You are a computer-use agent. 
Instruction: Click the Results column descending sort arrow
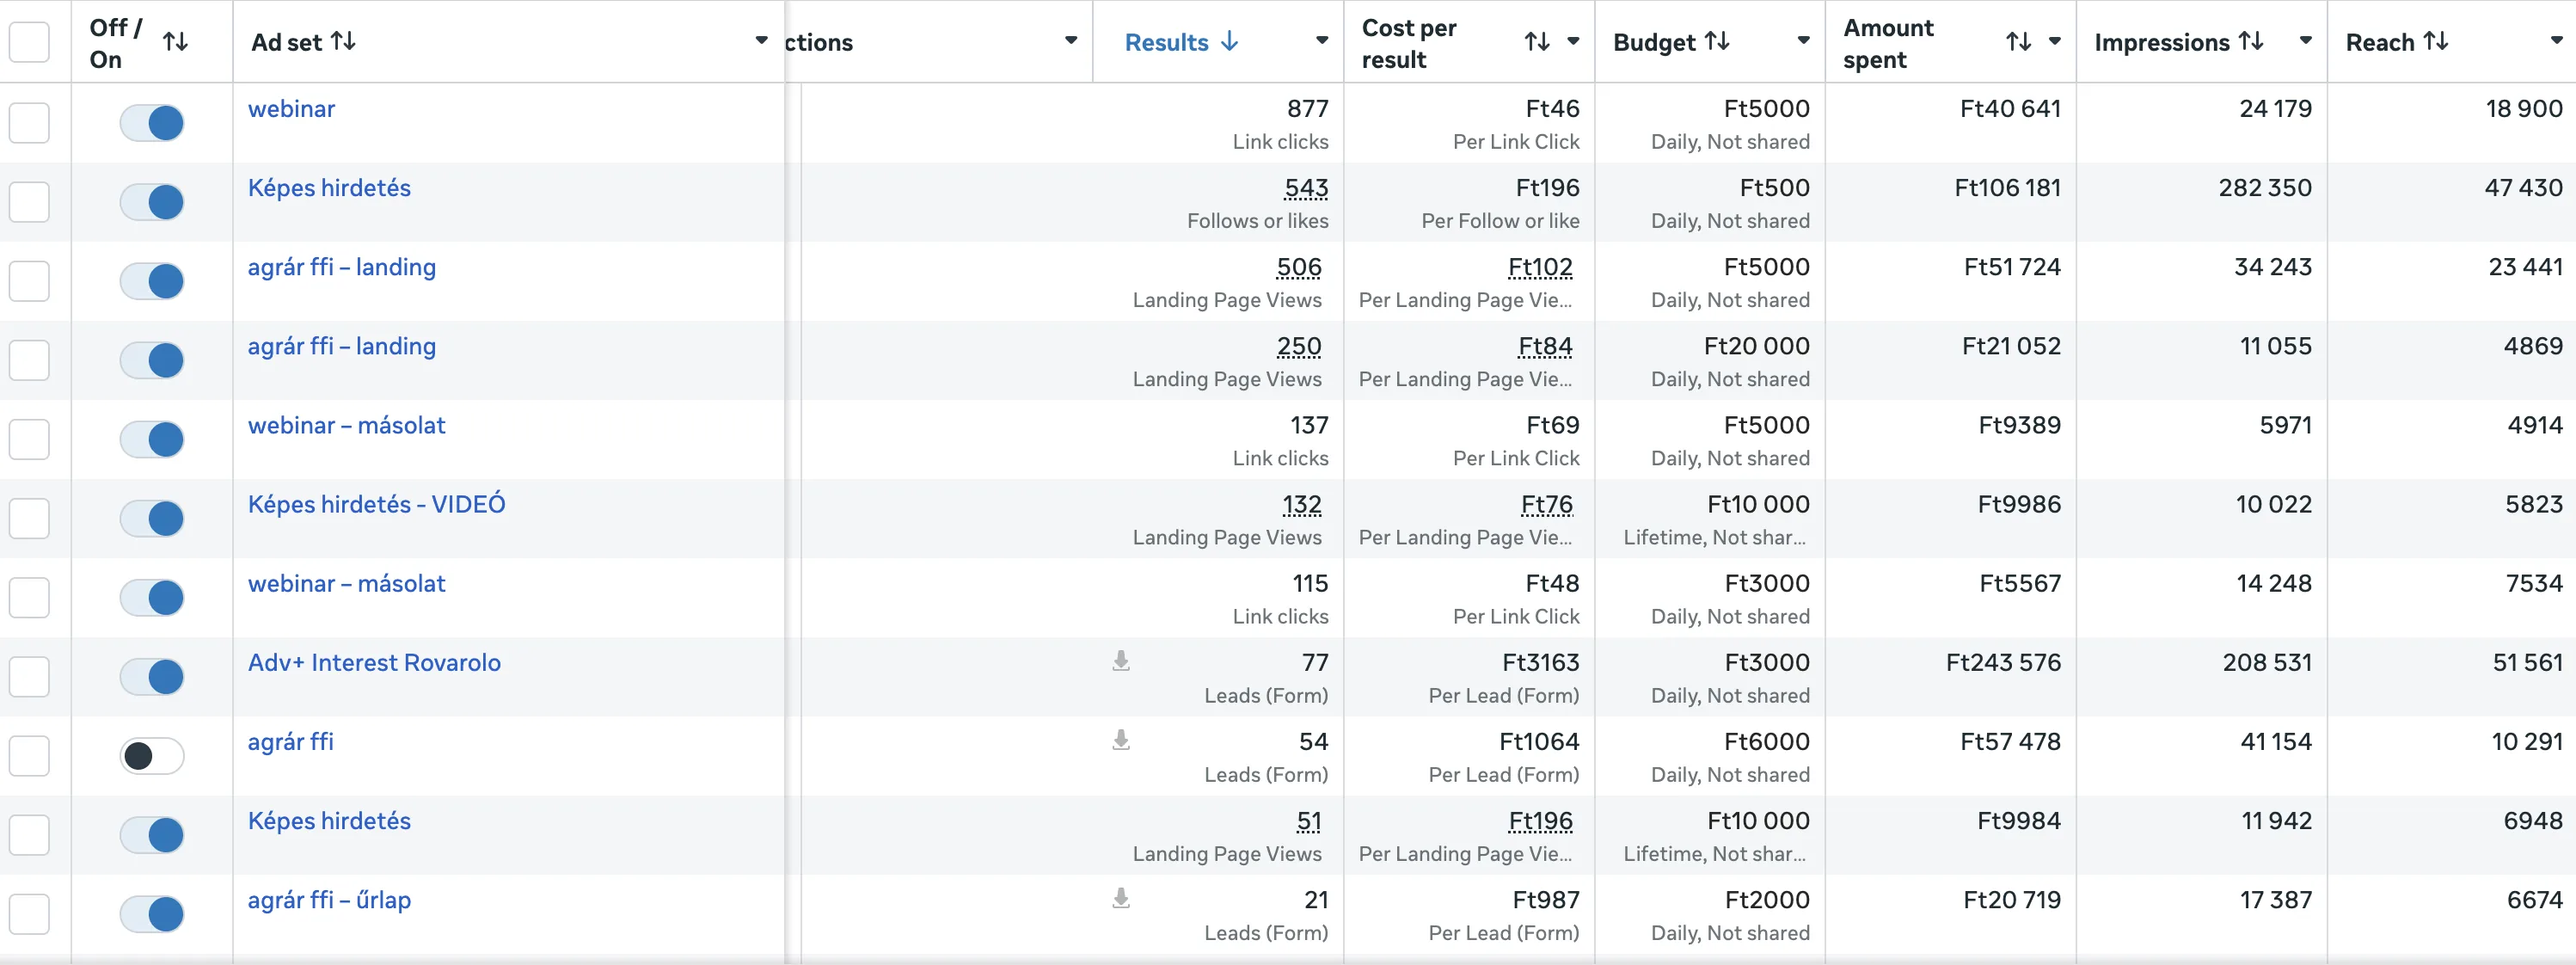(x=1230, y=41)
